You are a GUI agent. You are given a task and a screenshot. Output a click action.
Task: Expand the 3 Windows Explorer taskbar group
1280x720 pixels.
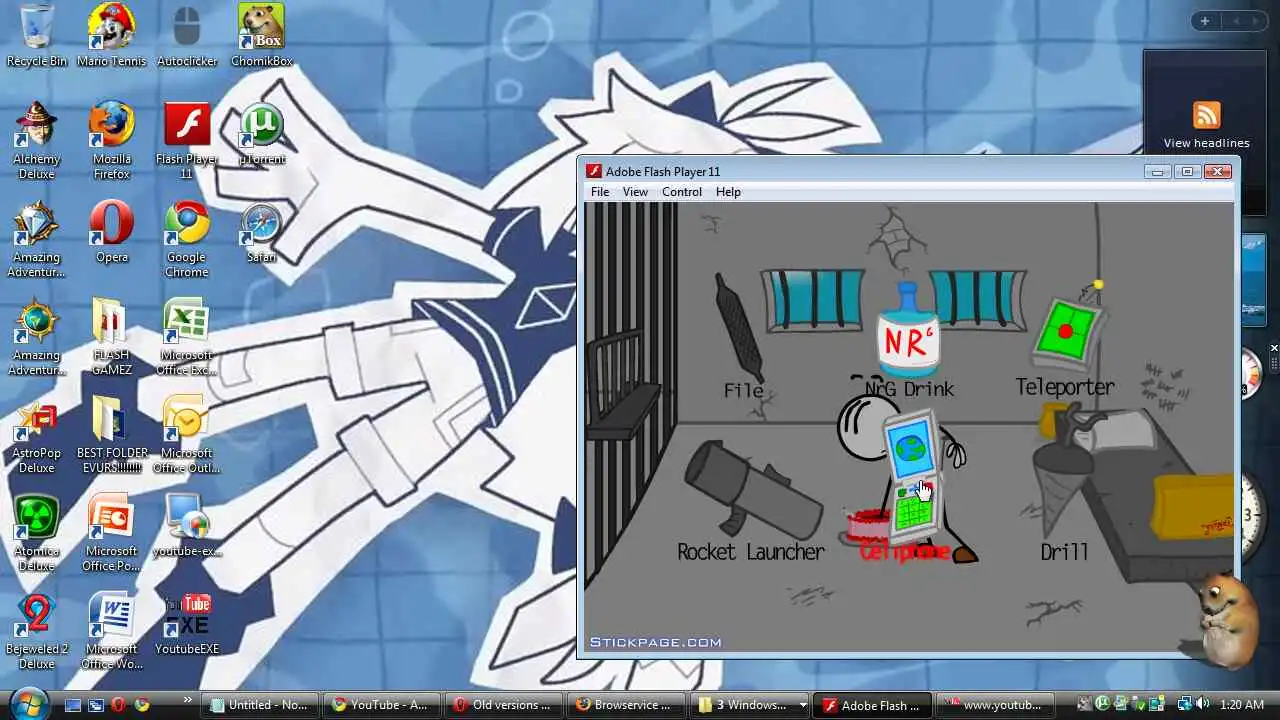(751, 705)
